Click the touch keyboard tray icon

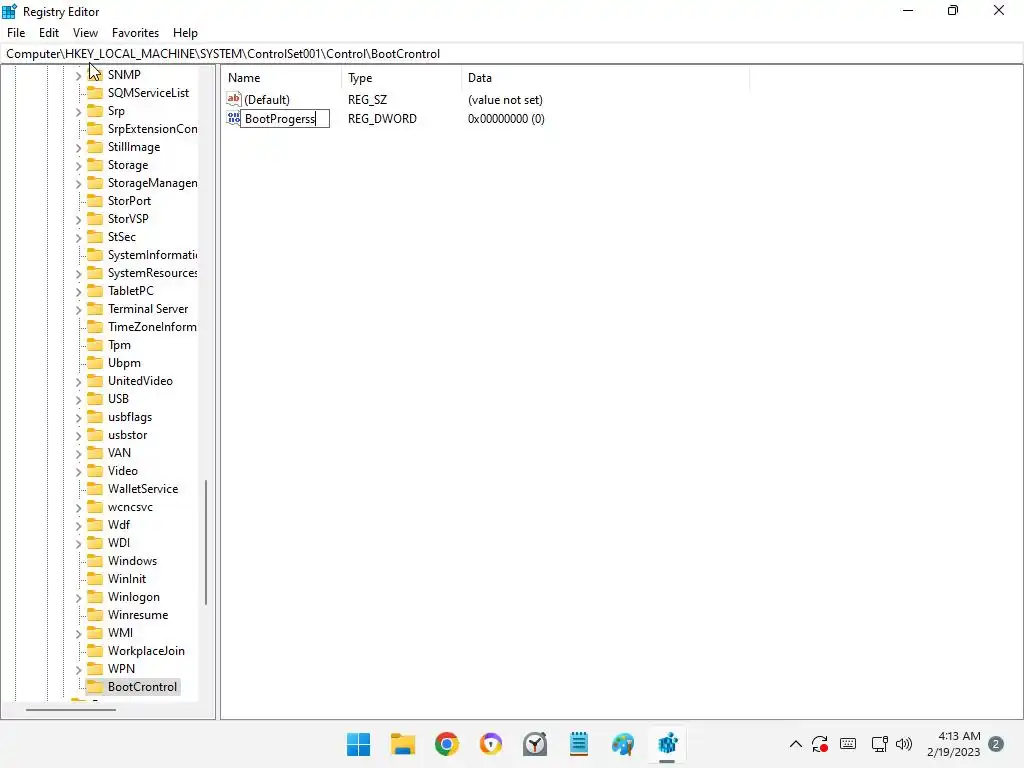click(x=848, y=744)
